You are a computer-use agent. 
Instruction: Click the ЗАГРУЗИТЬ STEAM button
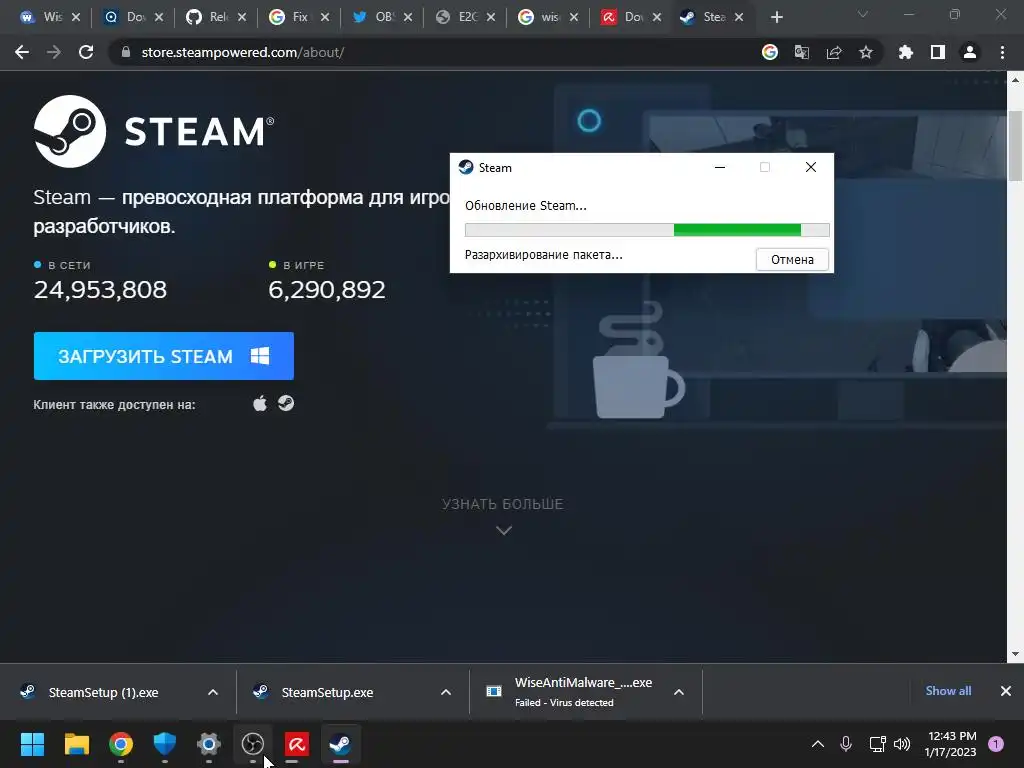click(x=164, y=356)
